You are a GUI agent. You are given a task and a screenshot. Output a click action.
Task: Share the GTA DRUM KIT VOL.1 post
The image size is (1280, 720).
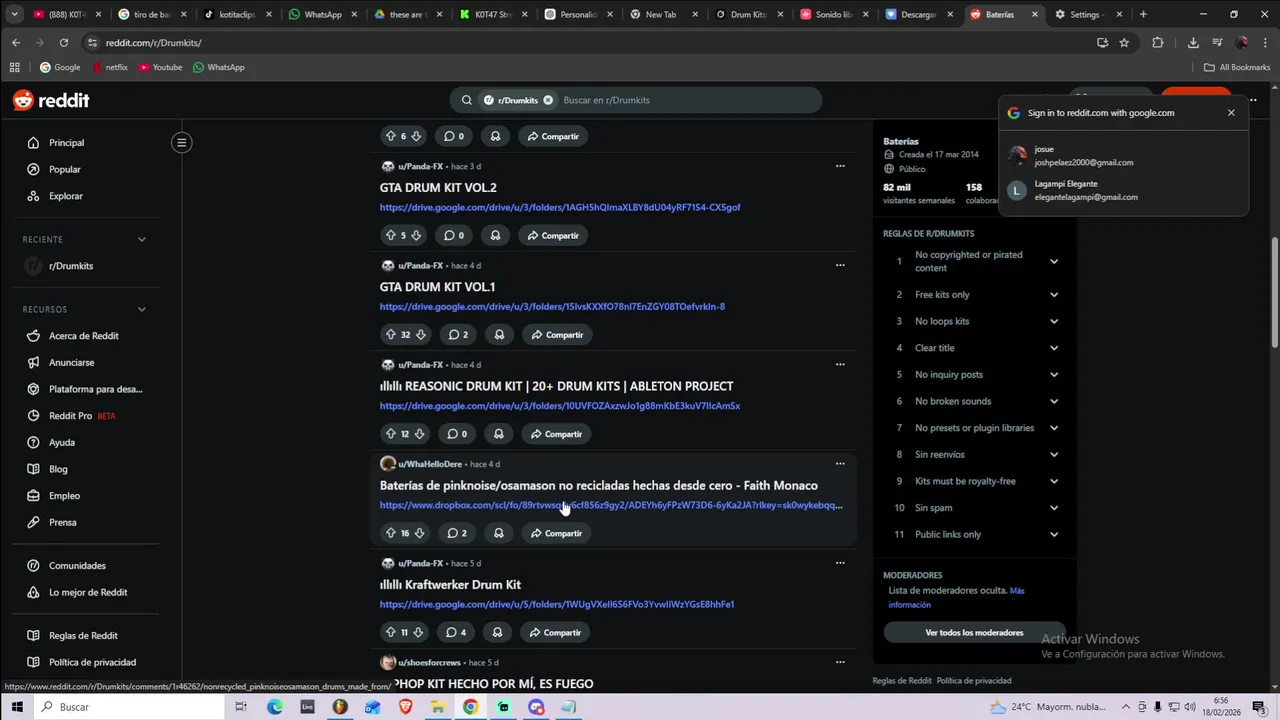557,334
